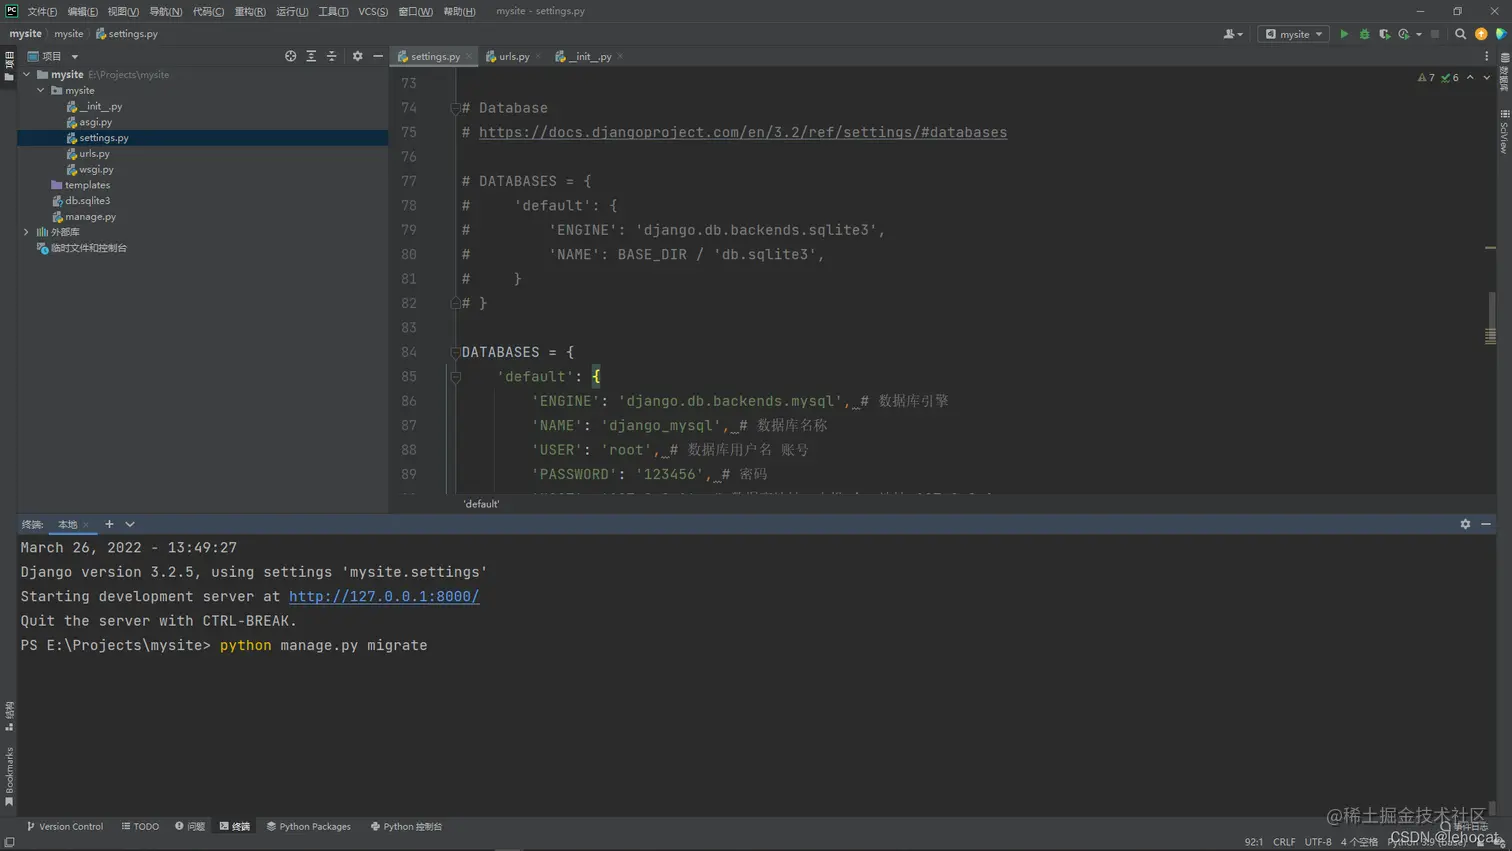This screenshot has height=851, width=1512.
Task: Click the orange update arrow icon
Action: tap(1481, 34)
